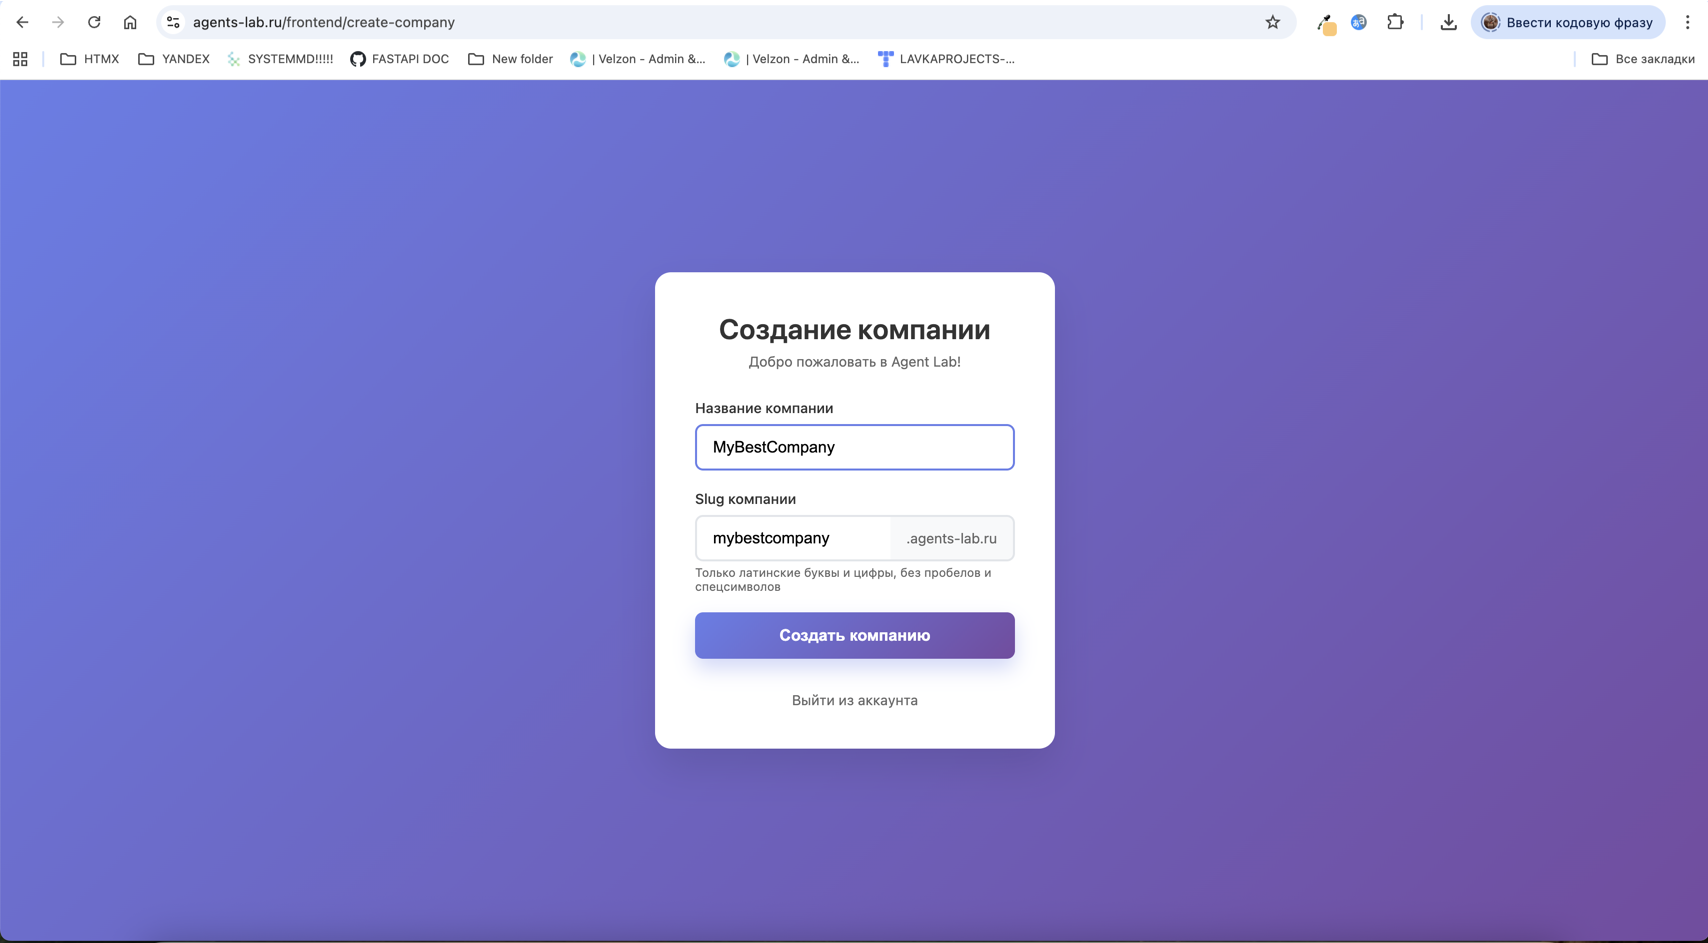Open the Velzon Admin bookmark
Image resolution: width=1708 pixels, height=943 pixels.
(x=637, y=59)
